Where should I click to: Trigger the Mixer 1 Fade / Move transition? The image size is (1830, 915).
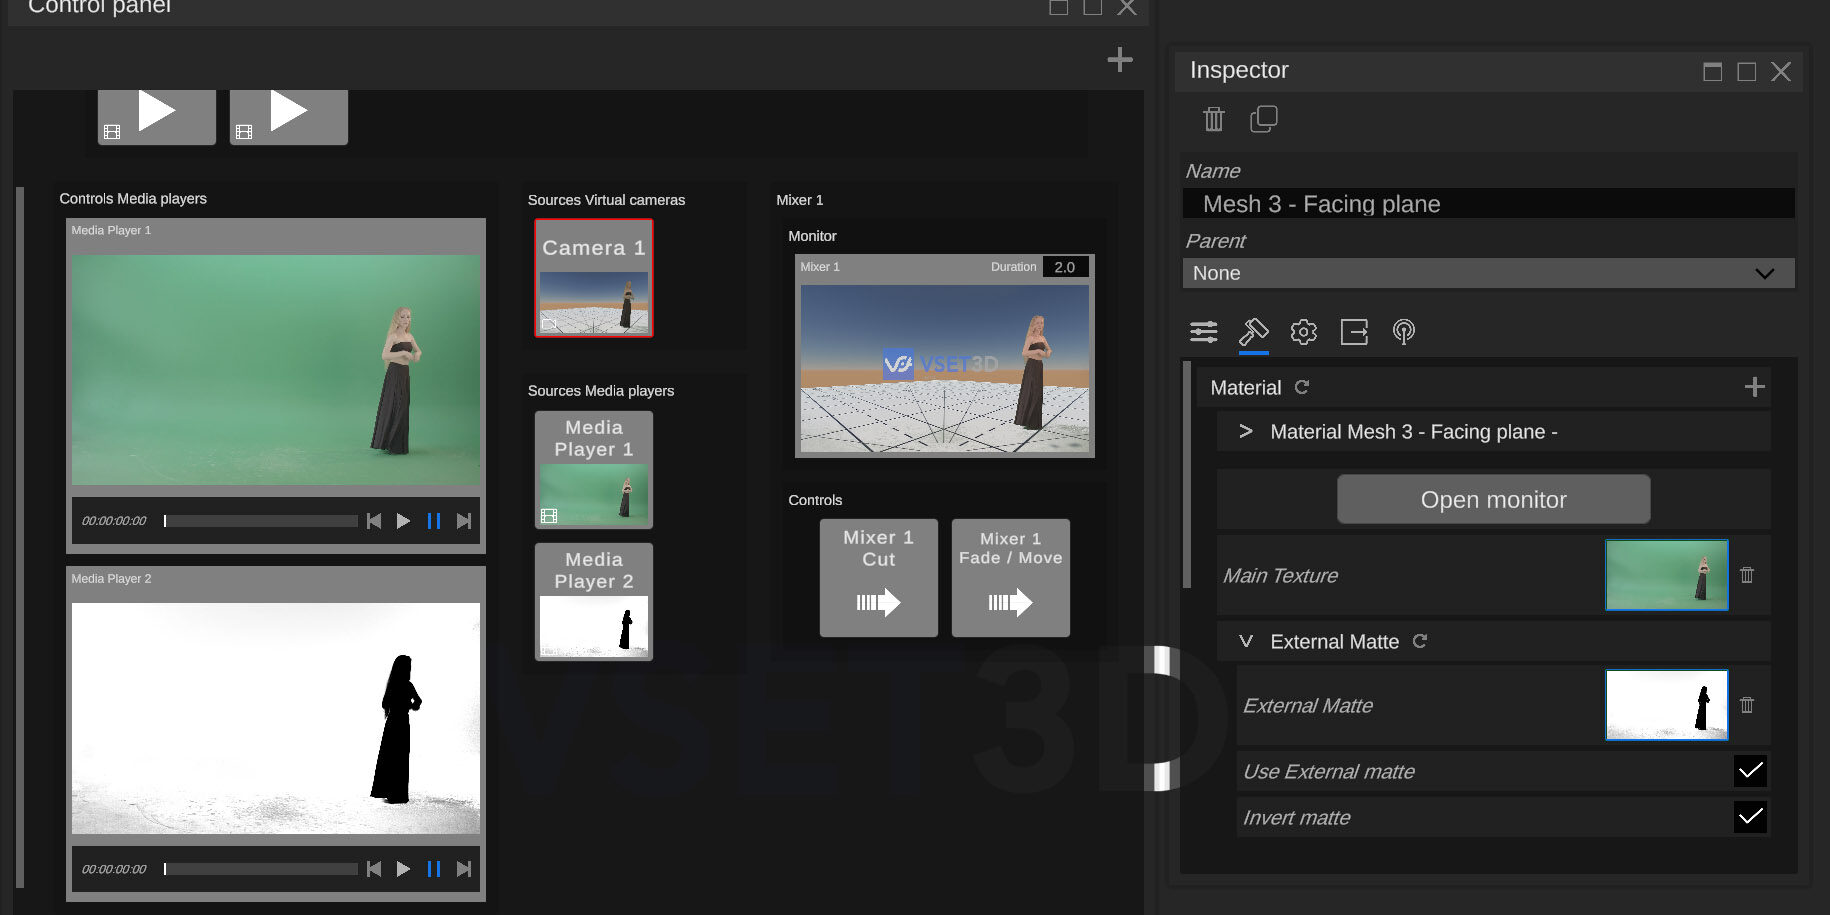[1010, 578]
